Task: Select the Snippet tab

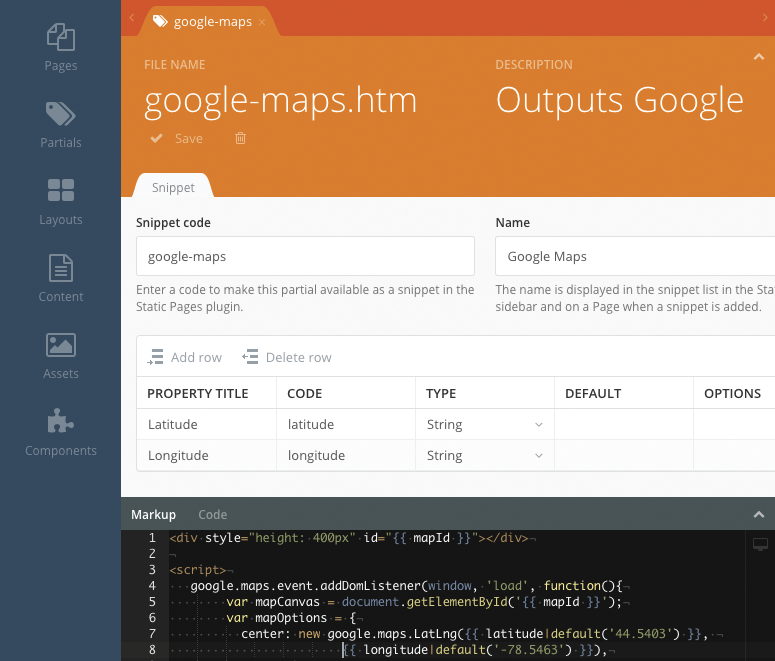Action: tap(173, 187)
